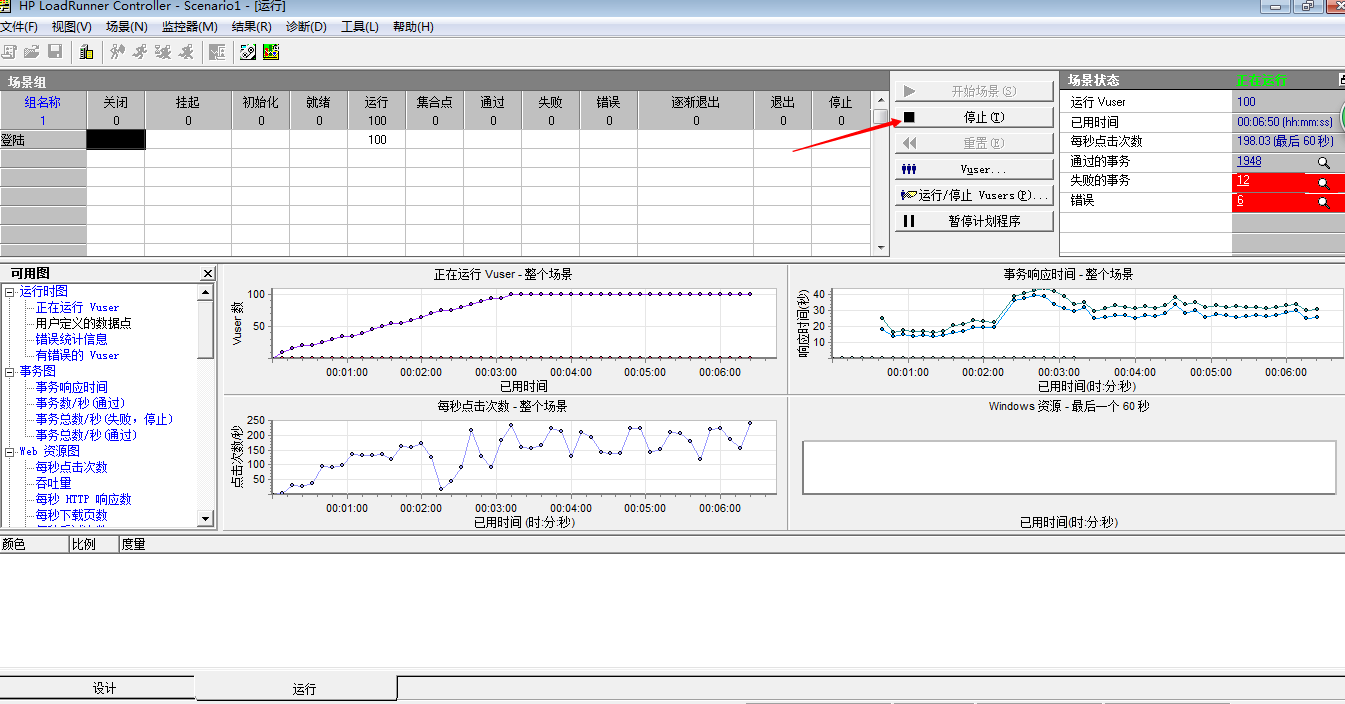1345x704 pixels.
Task: Open the 结果(R) menu
Action: [x=251, y=27]
